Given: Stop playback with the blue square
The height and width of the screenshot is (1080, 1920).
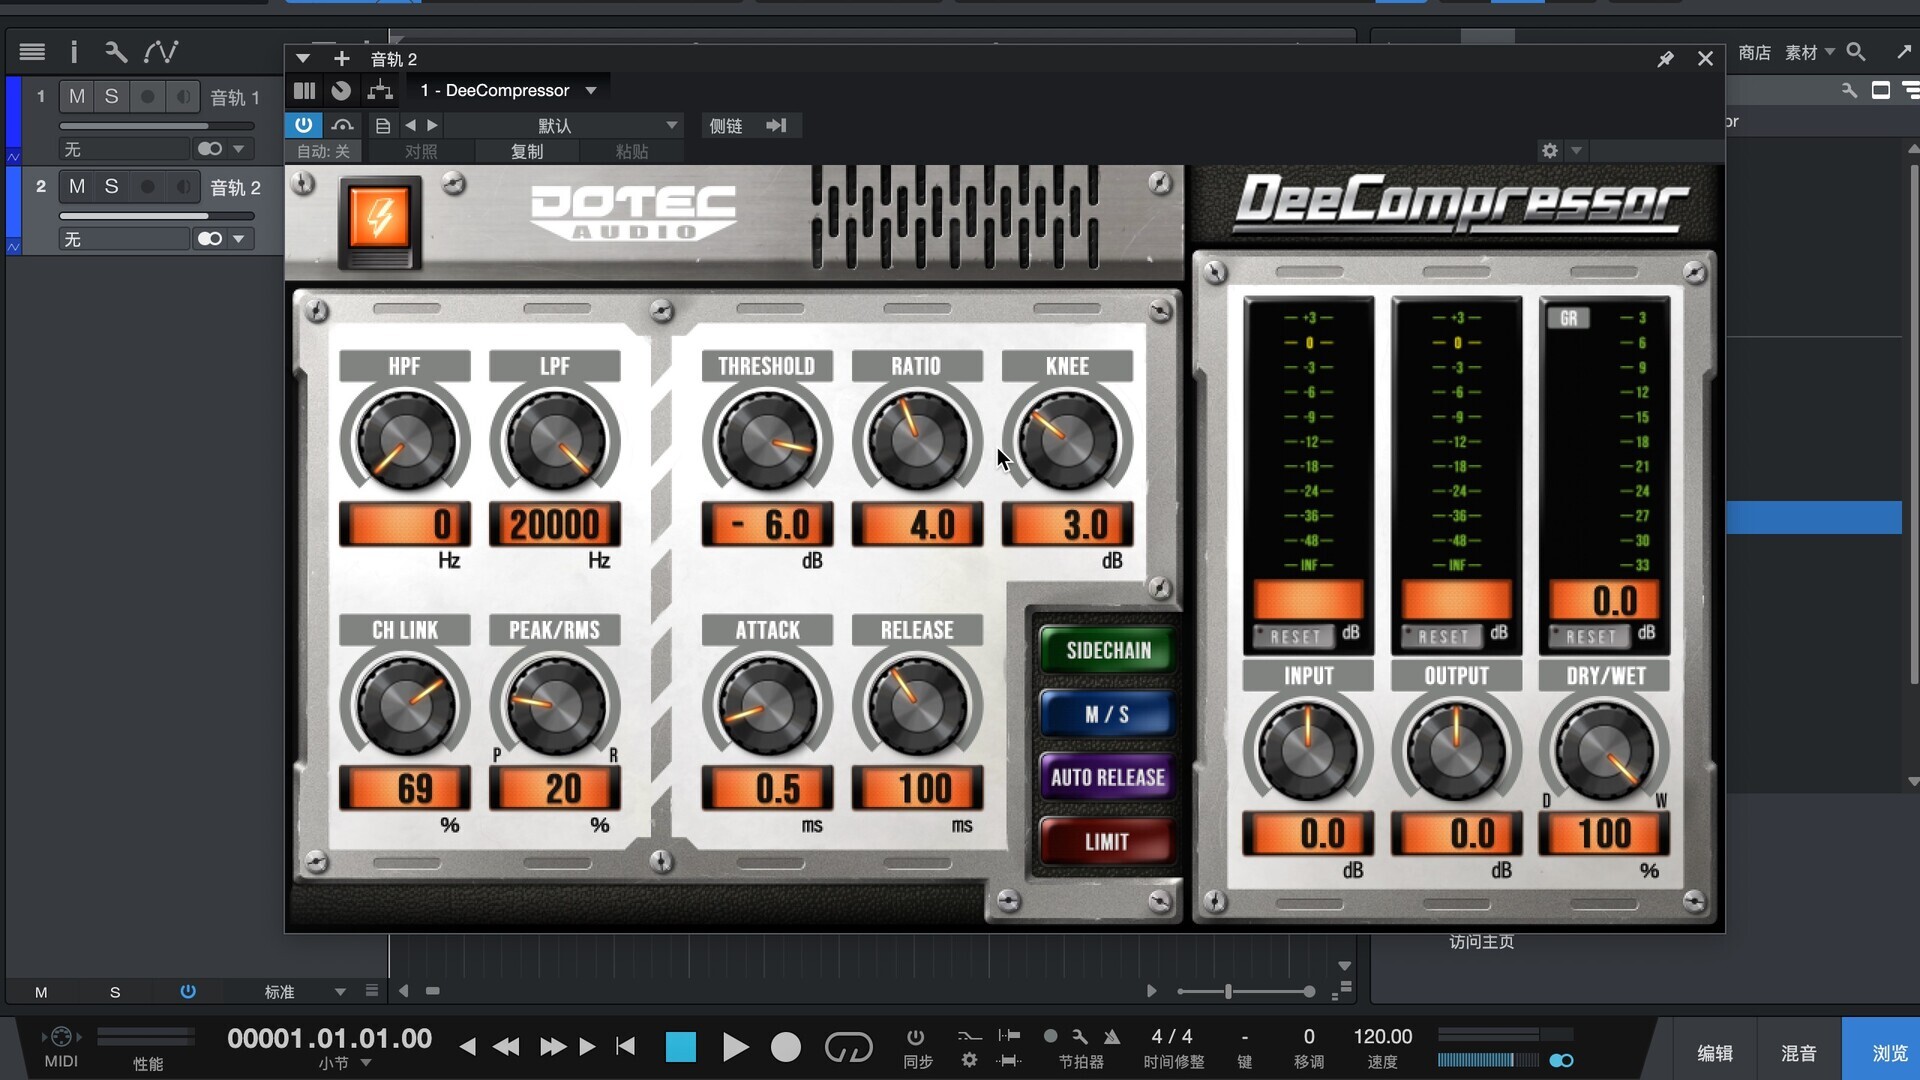Looking at the screenshot, I should pyautogui.click(x=681, y=1047).
